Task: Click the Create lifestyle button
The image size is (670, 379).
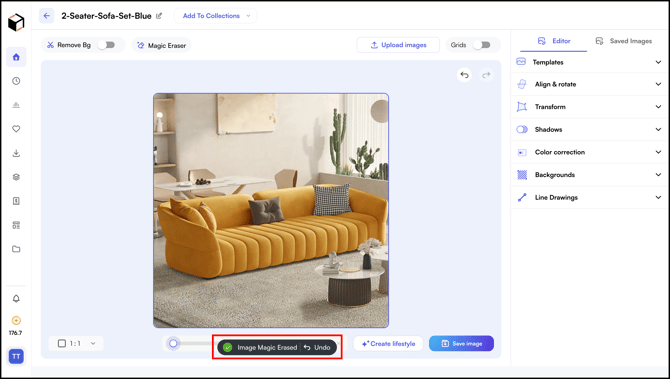Action: [388, 344]
